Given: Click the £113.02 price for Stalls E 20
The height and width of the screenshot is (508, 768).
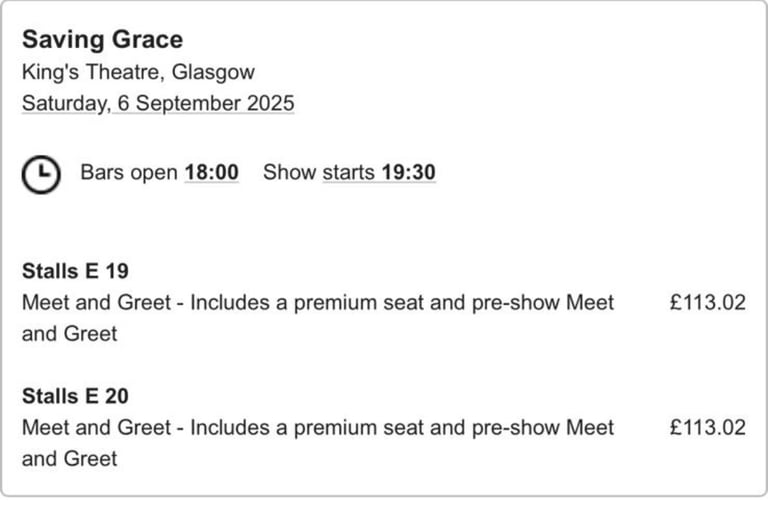Looking at the screenshot, I should (708, 427).
